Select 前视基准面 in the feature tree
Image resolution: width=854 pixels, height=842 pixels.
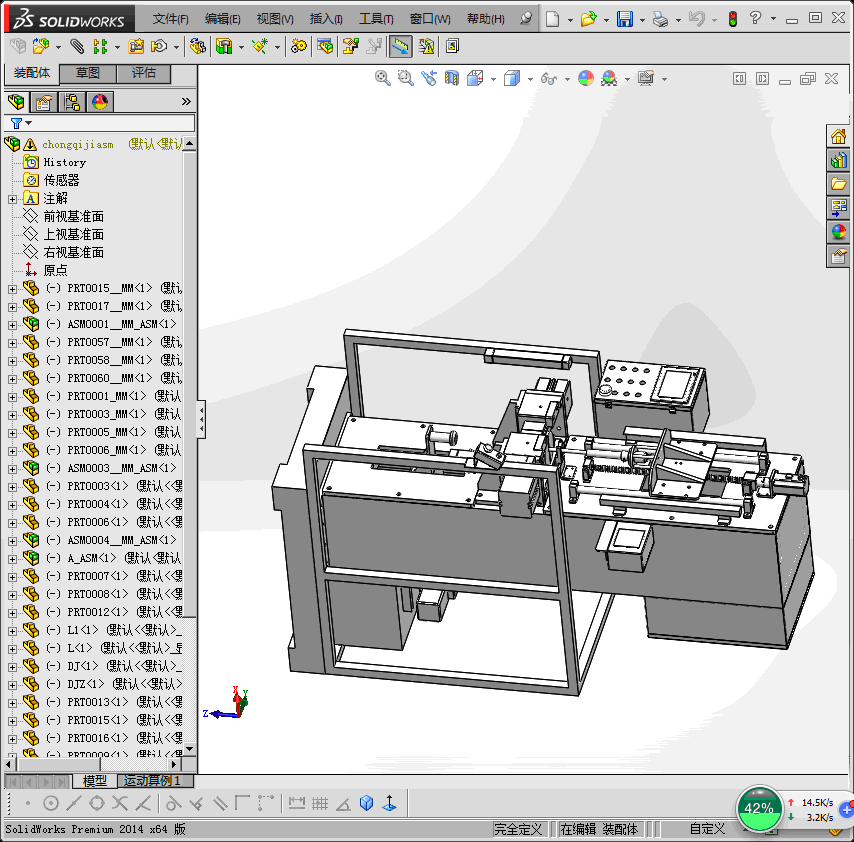coord(73,216)
